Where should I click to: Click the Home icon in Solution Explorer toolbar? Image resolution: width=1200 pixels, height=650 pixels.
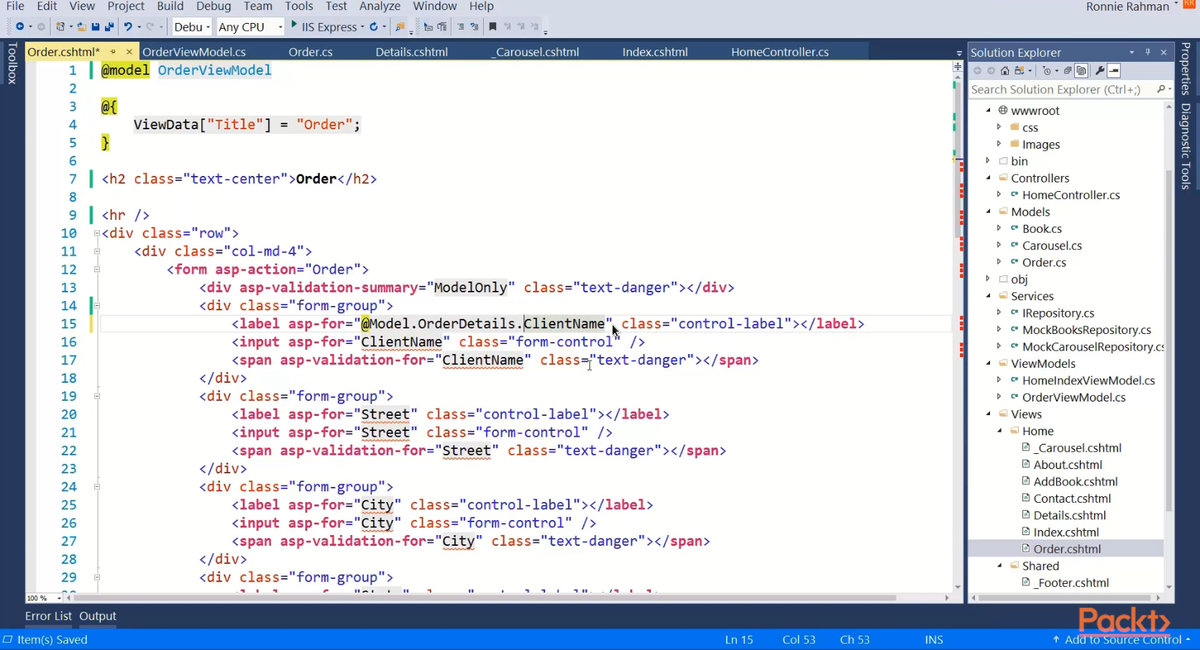(x=1005, y=71)
